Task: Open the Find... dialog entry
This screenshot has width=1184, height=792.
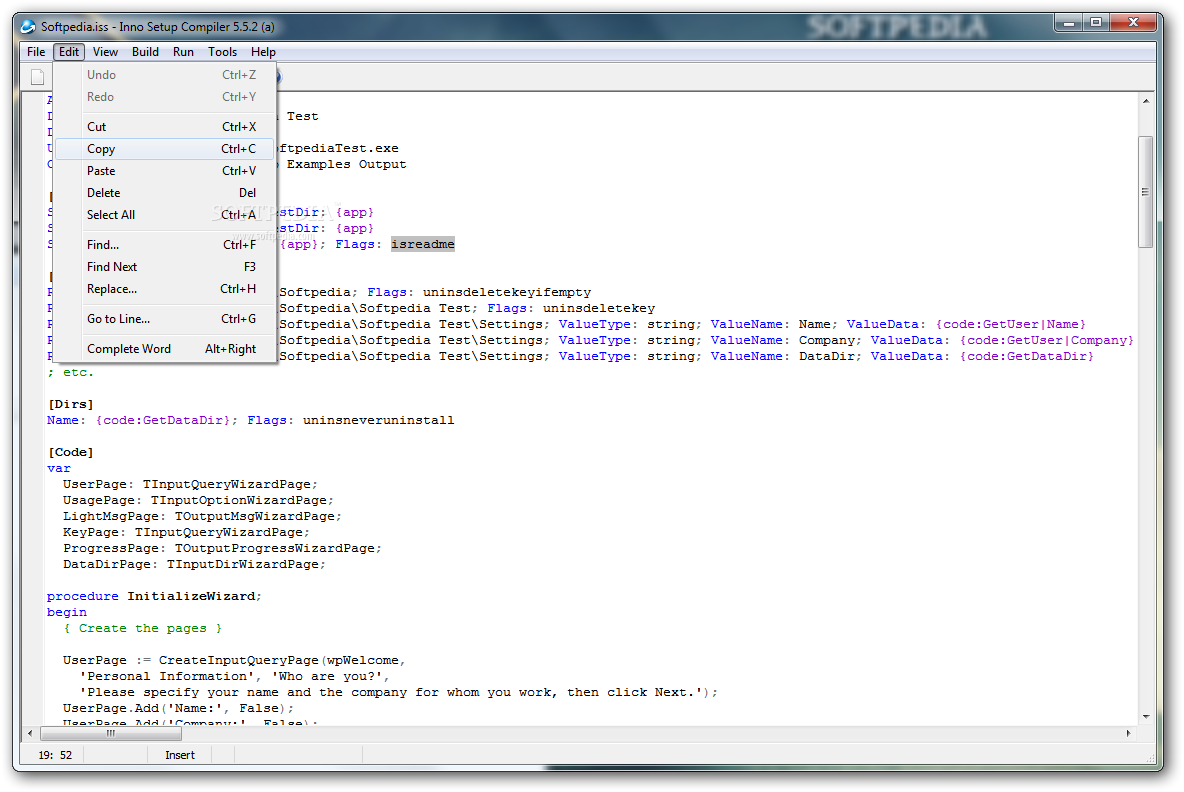Action: tap(165, 245)
